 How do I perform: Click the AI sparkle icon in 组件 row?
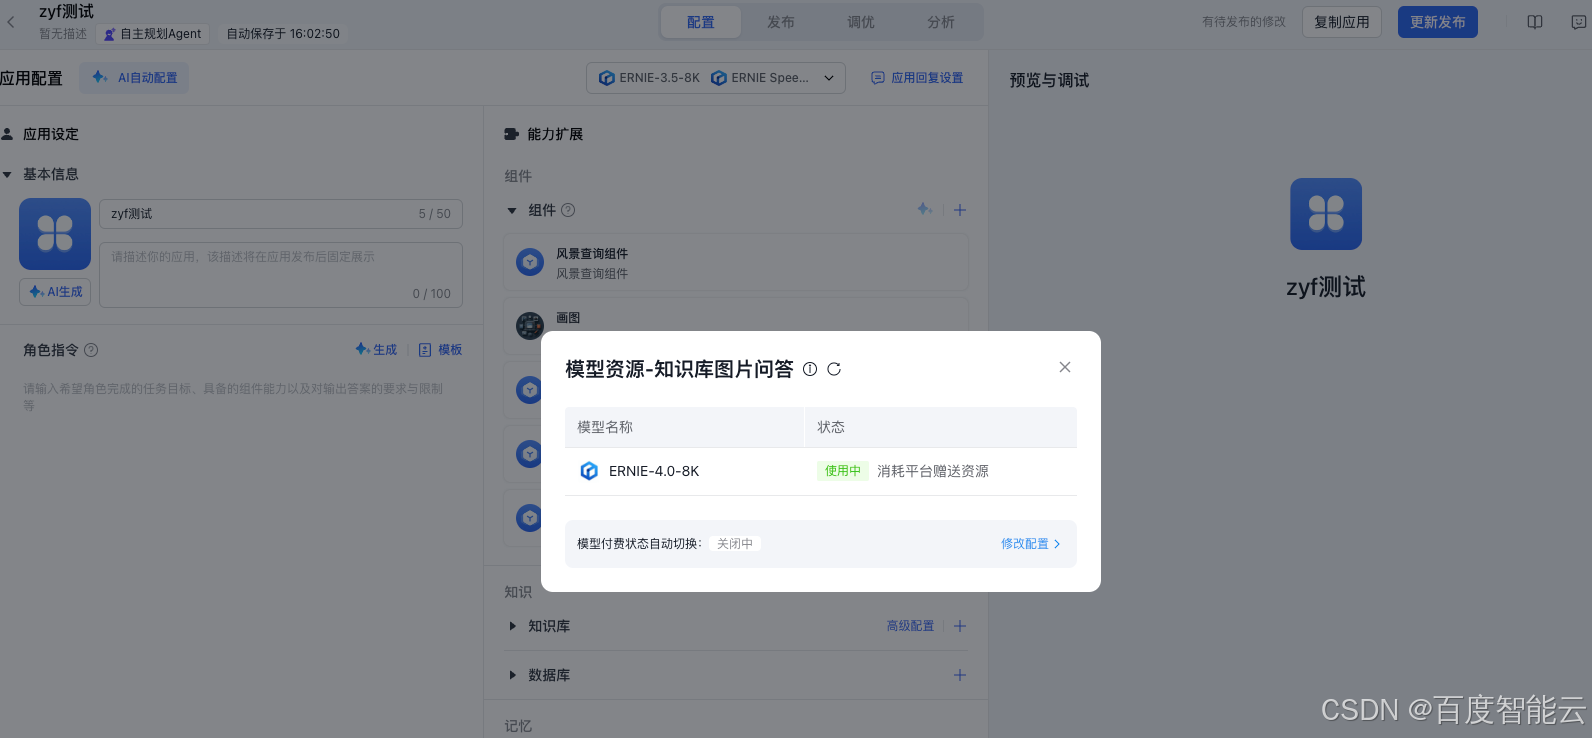pyautogui.click(x=925, y=209)
